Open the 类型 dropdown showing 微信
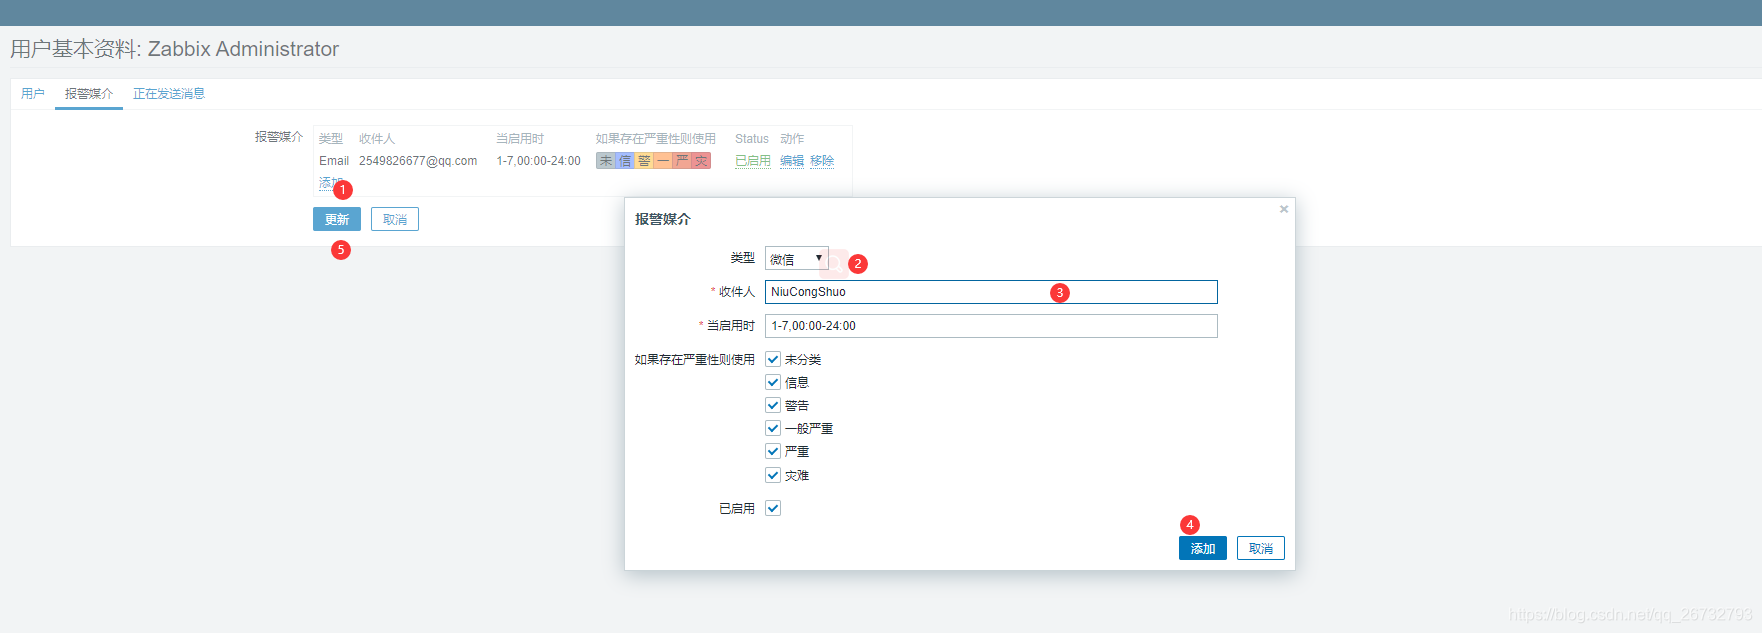 pos(797,258)
